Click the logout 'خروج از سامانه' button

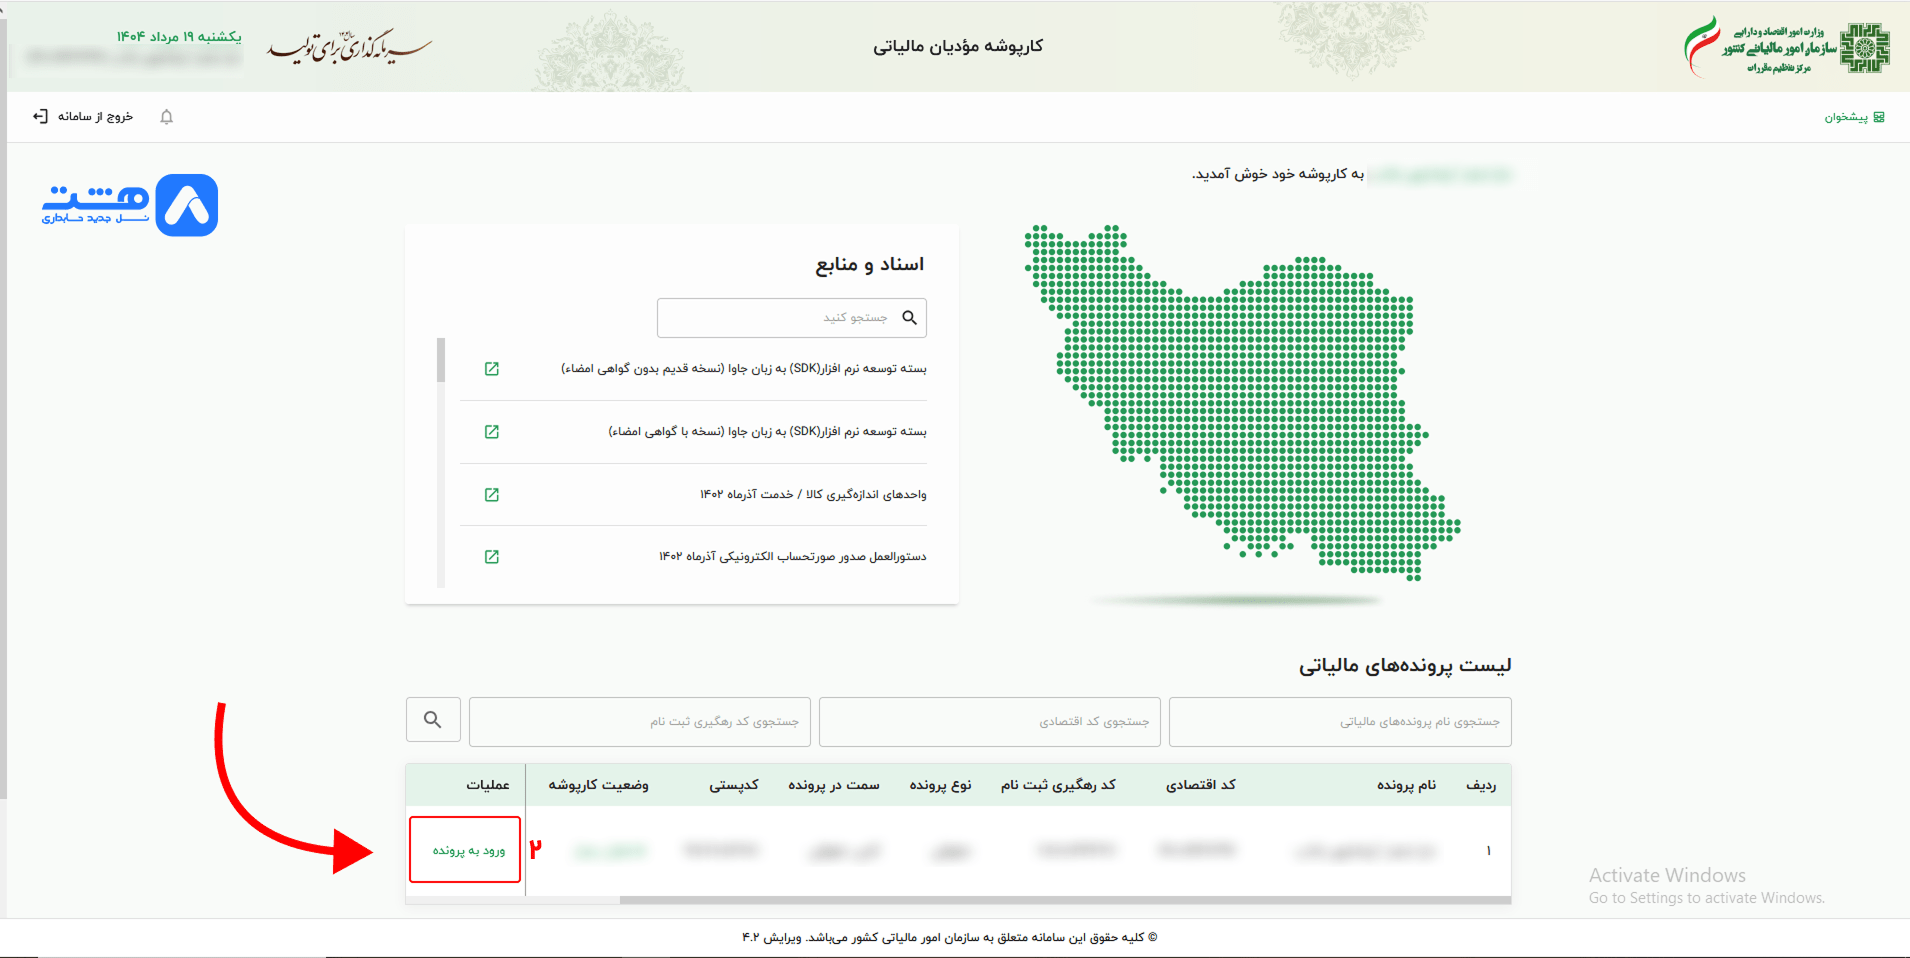(83, 117)
